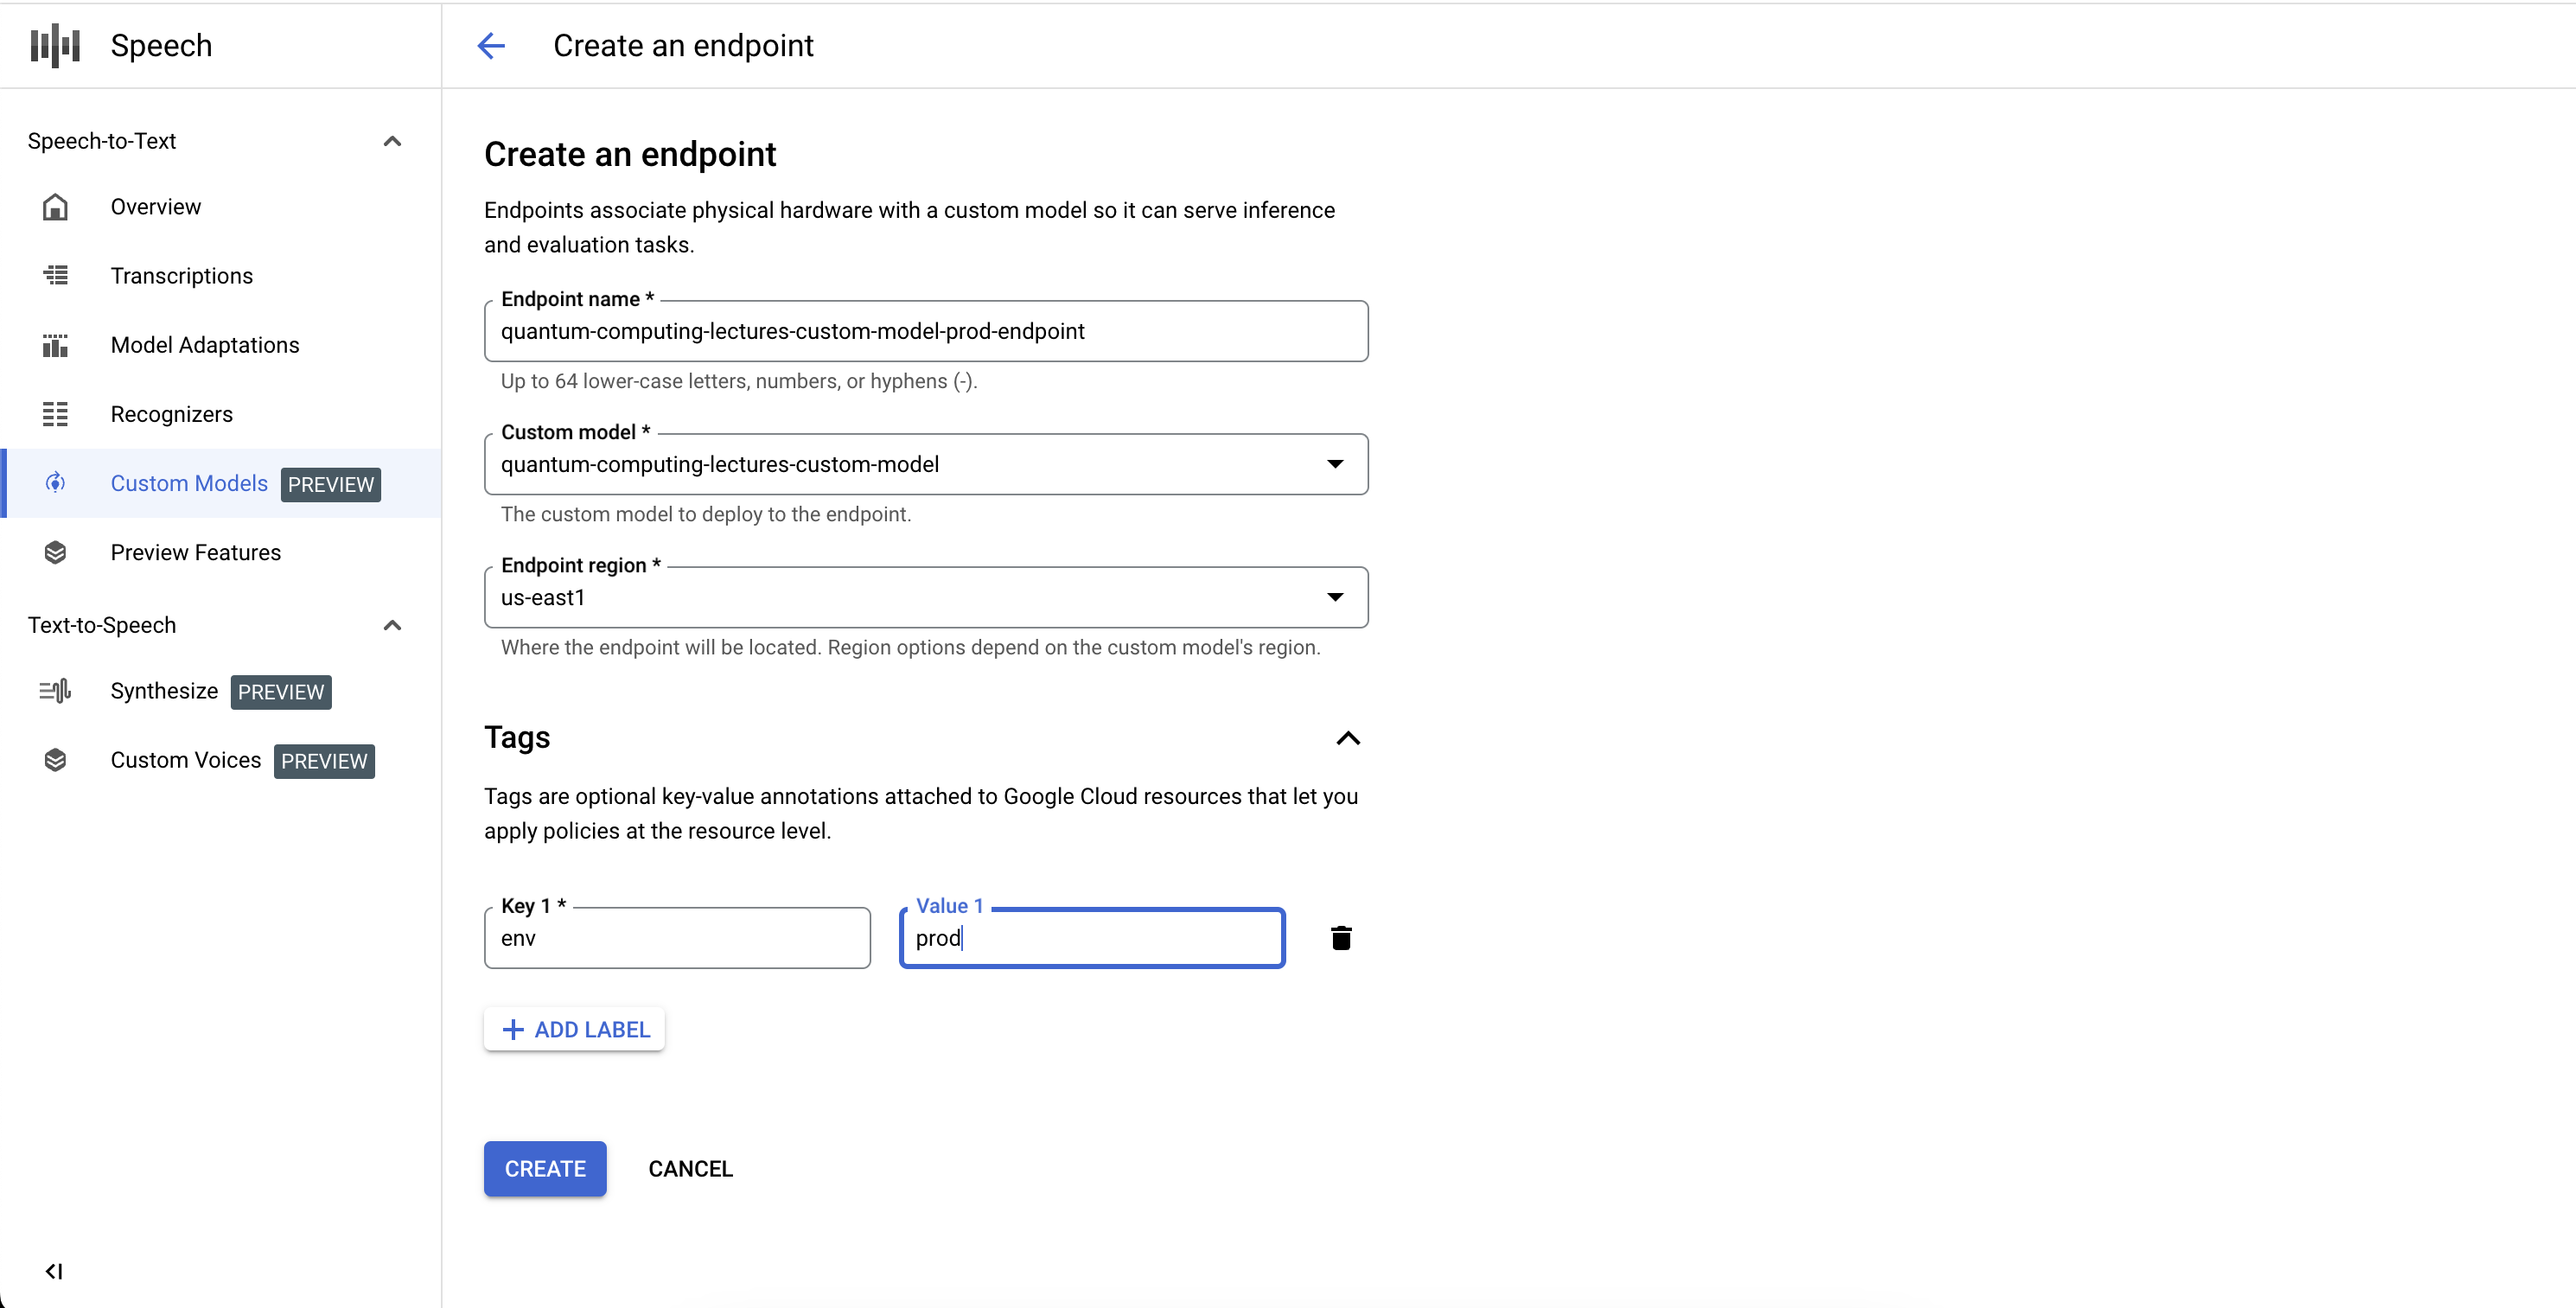Click the Model Adaptations bar chart icon
2576x1308 pixels.
click(x=60, y=344)
